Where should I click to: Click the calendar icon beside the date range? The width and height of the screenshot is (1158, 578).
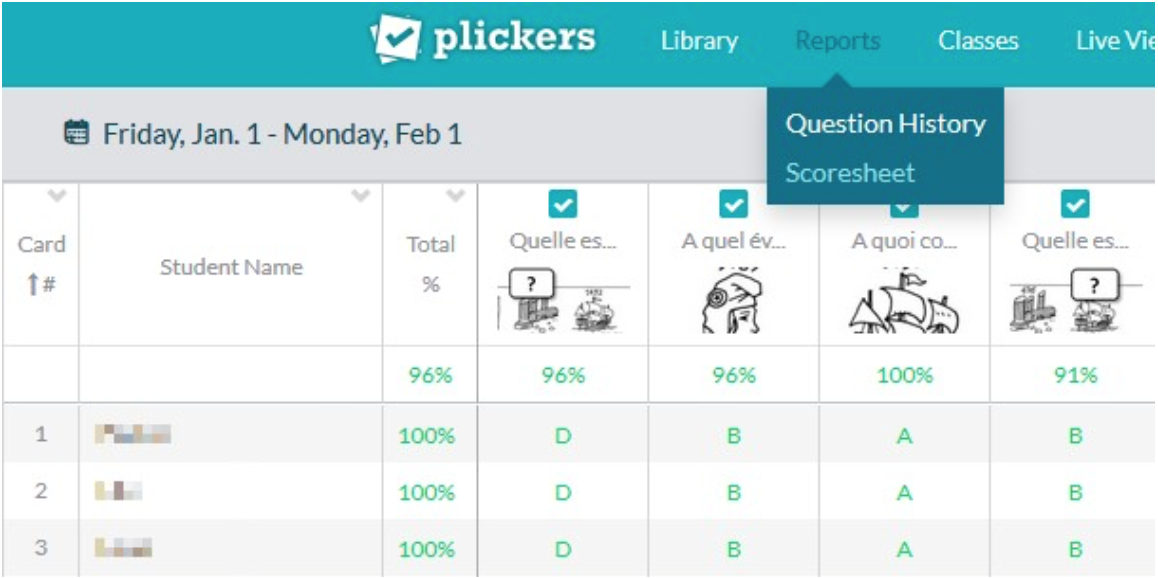pyautogui.click(x=75, y=132)
